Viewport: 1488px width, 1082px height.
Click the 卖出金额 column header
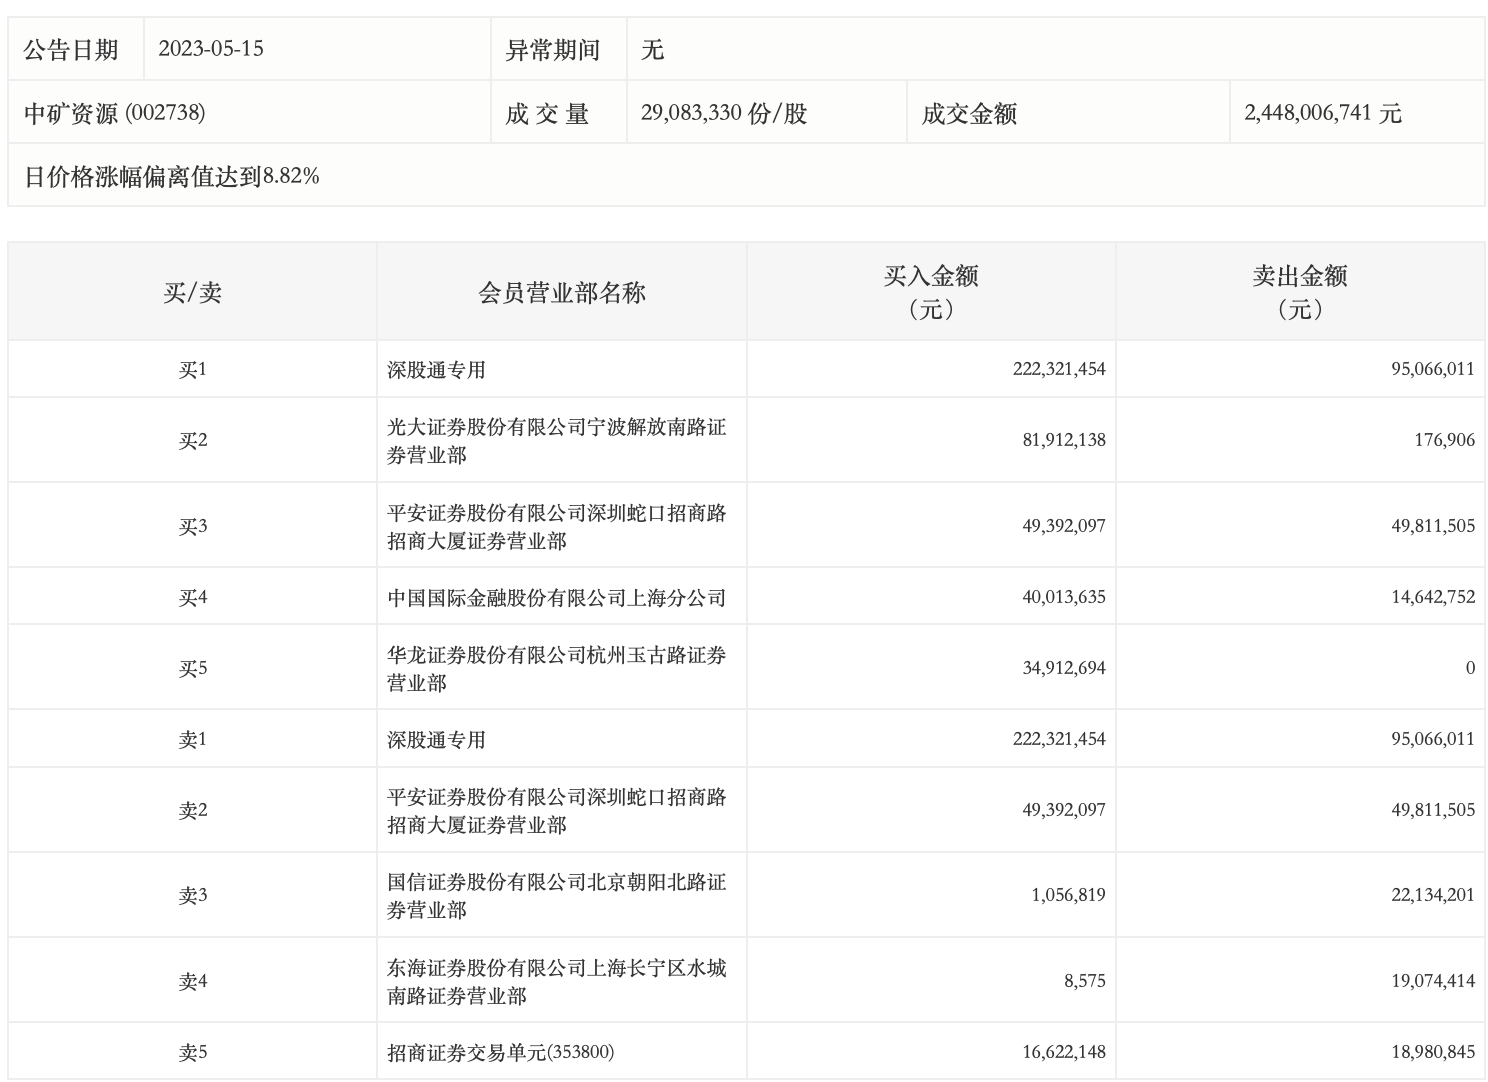coord(1300,291)
